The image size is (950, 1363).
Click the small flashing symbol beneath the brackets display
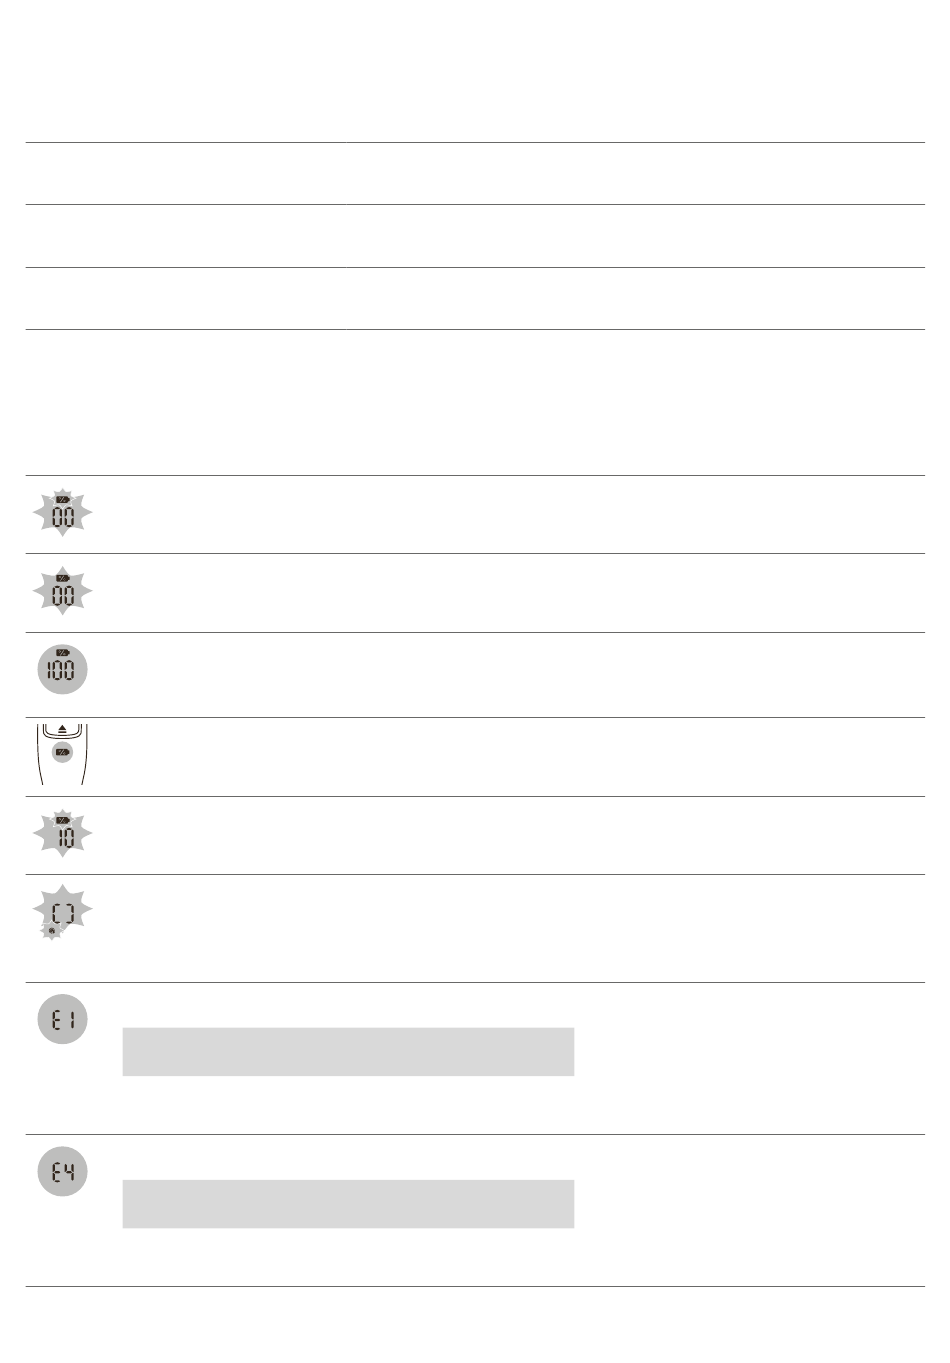coord(51,932)
